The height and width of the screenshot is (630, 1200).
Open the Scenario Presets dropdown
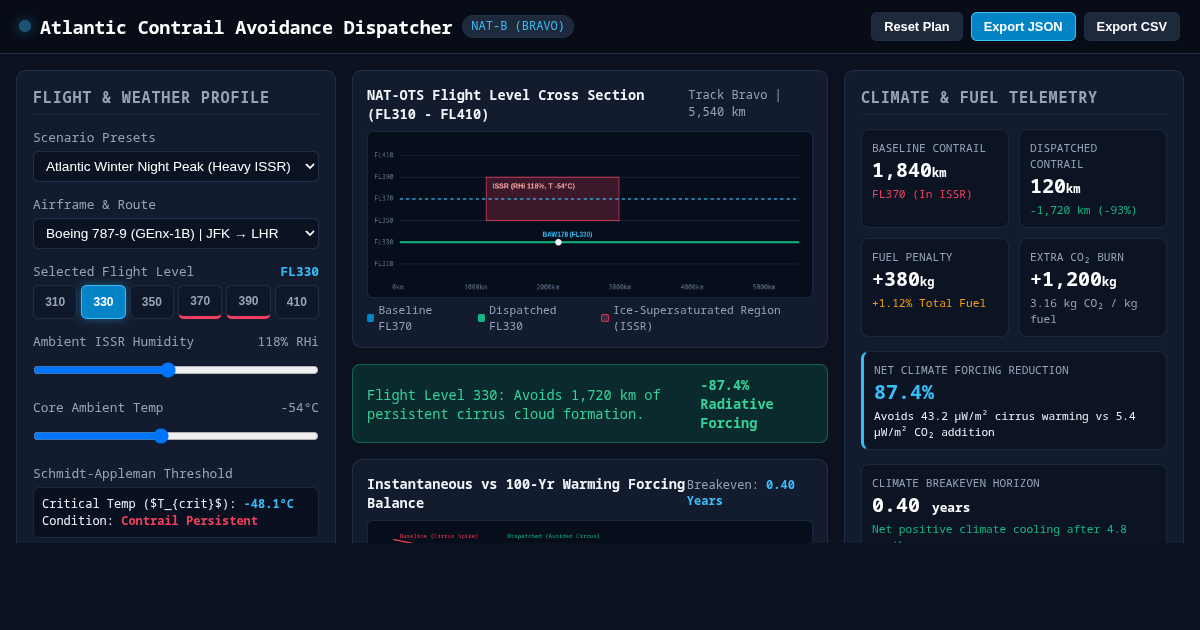176,166
